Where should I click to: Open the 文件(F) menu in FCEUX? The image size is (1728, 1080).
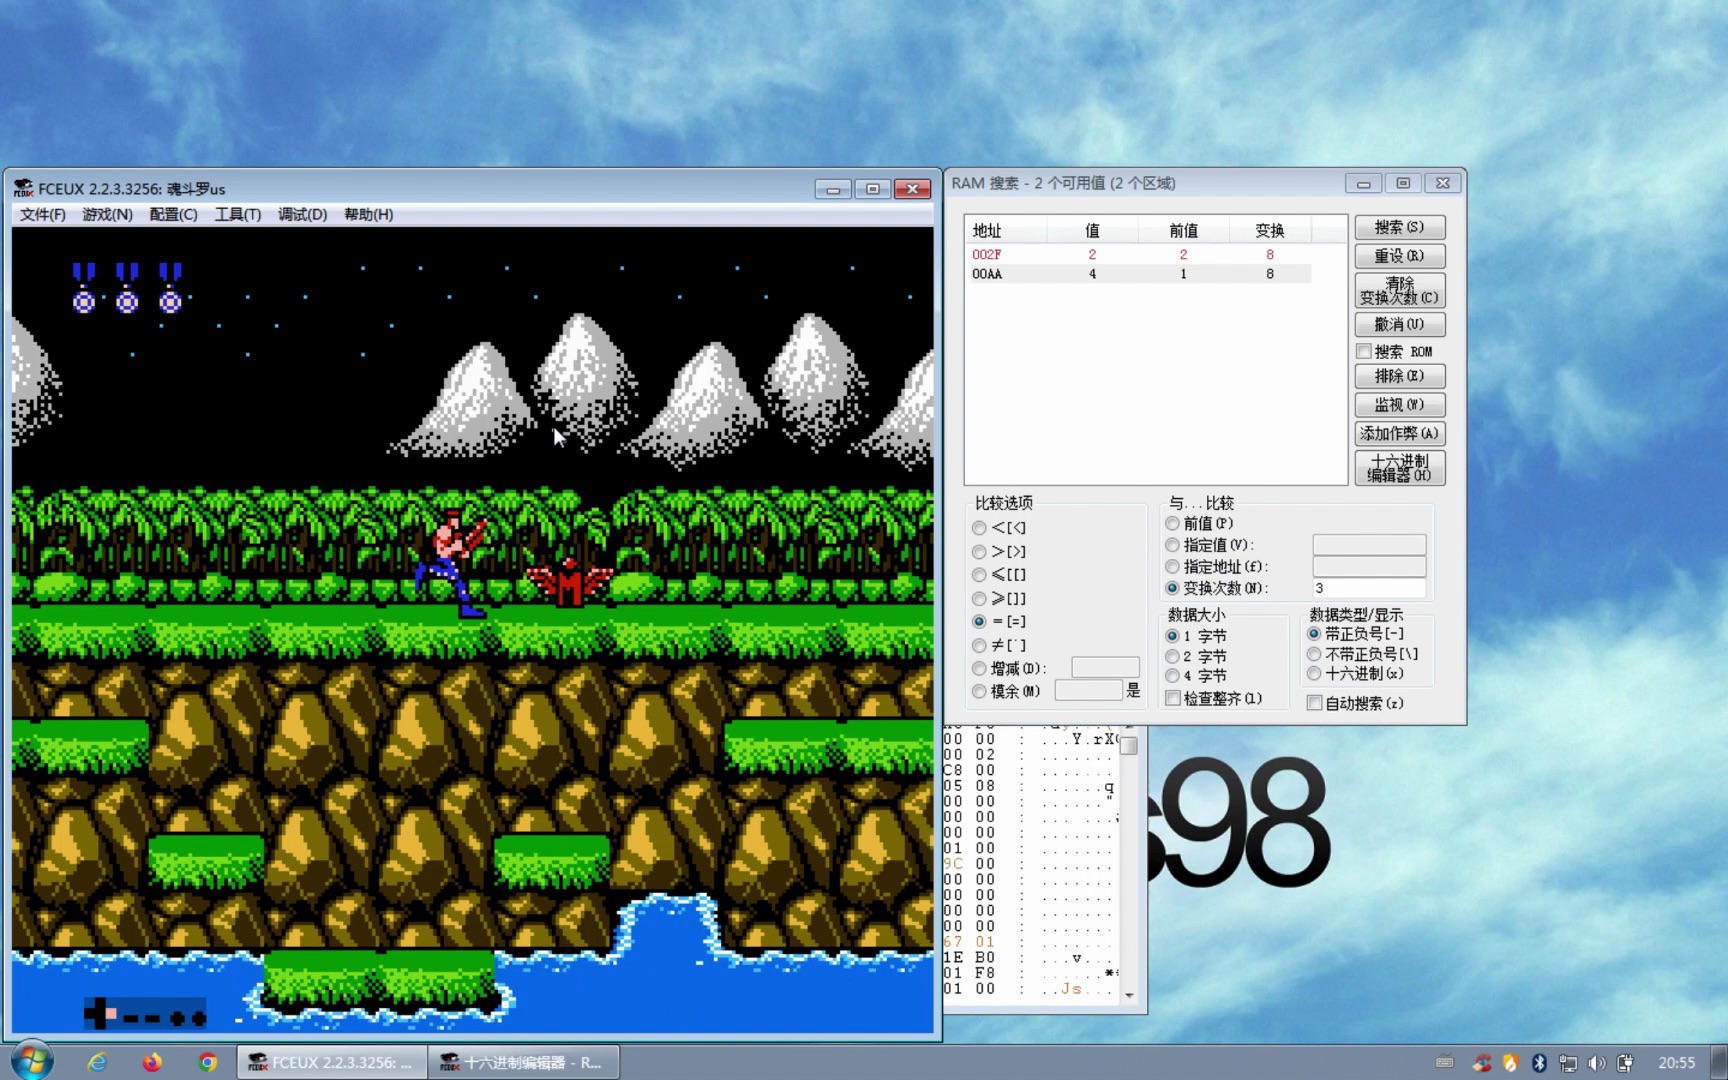click(x=43, y=214)
